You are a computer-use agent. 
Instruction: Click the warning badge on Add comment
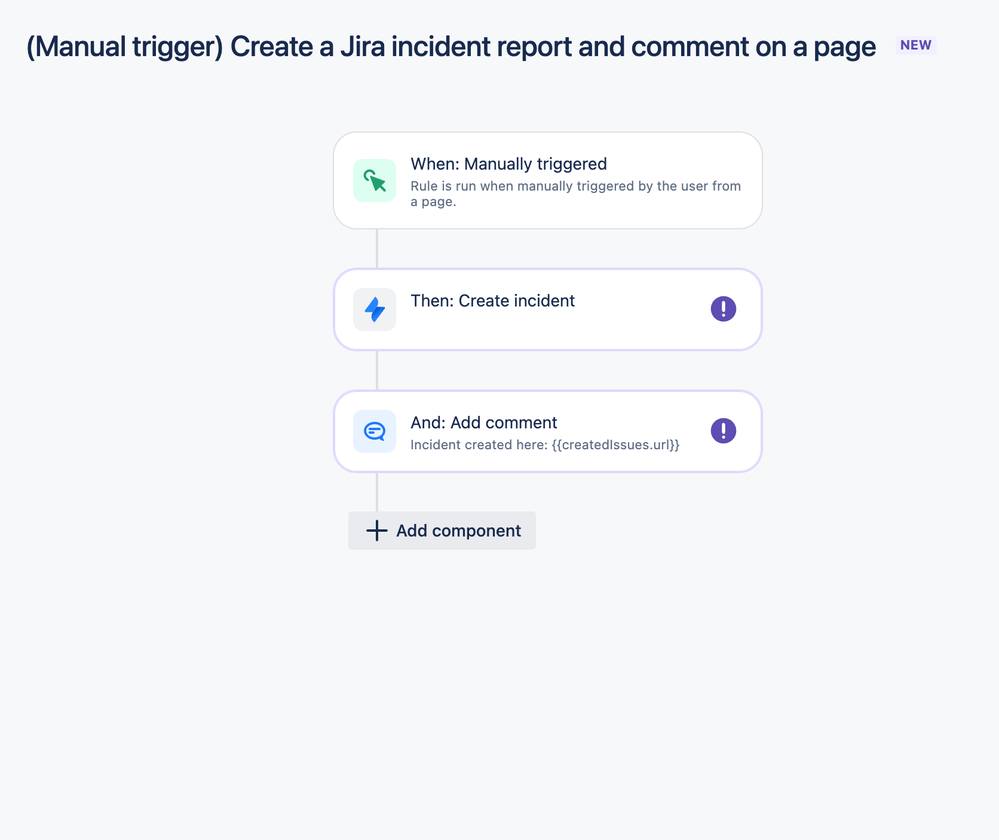pos(723,431)
